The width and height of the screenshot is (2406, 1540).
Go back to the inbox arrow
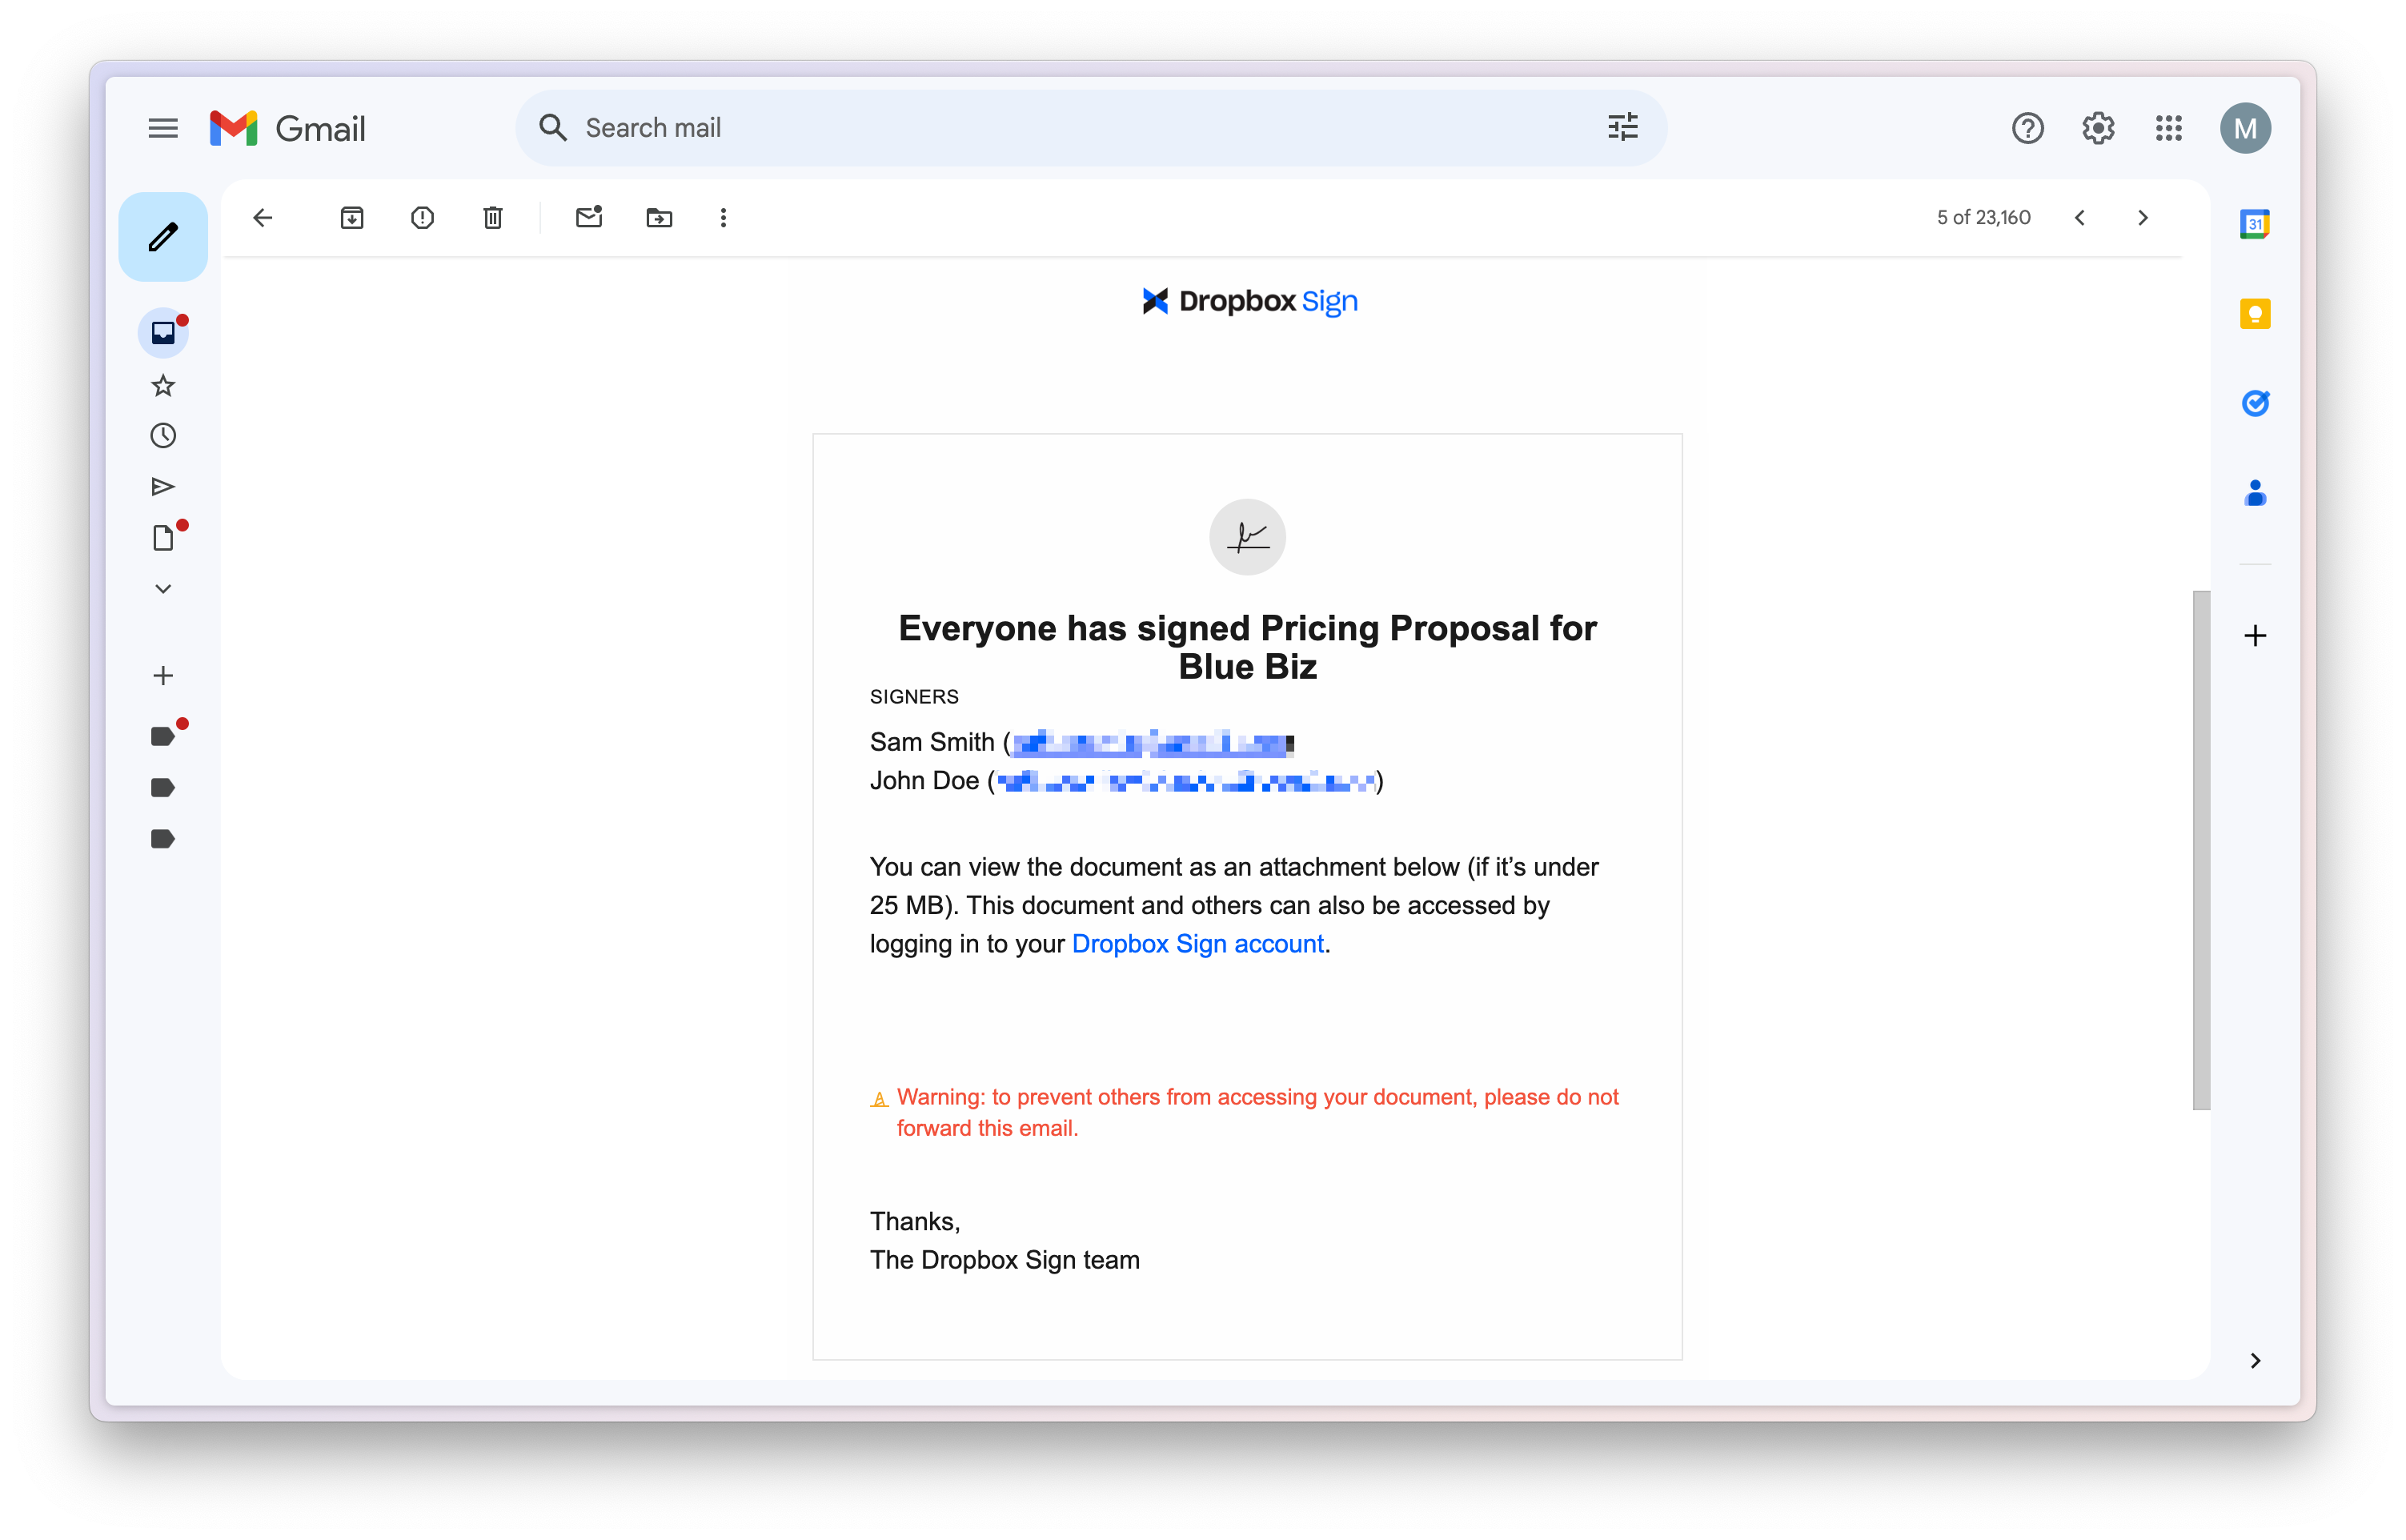[263, 218]
